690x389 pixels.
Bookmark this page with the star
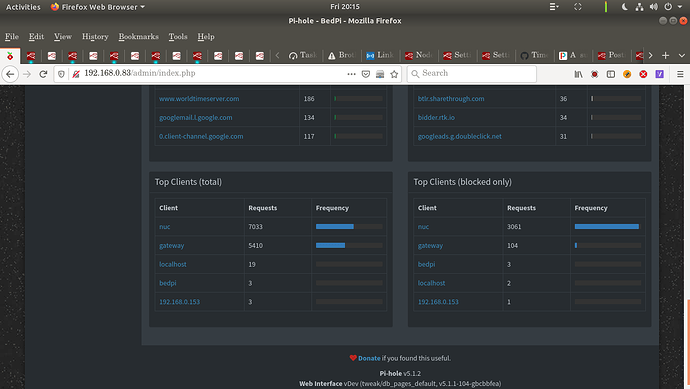(394, 74)
